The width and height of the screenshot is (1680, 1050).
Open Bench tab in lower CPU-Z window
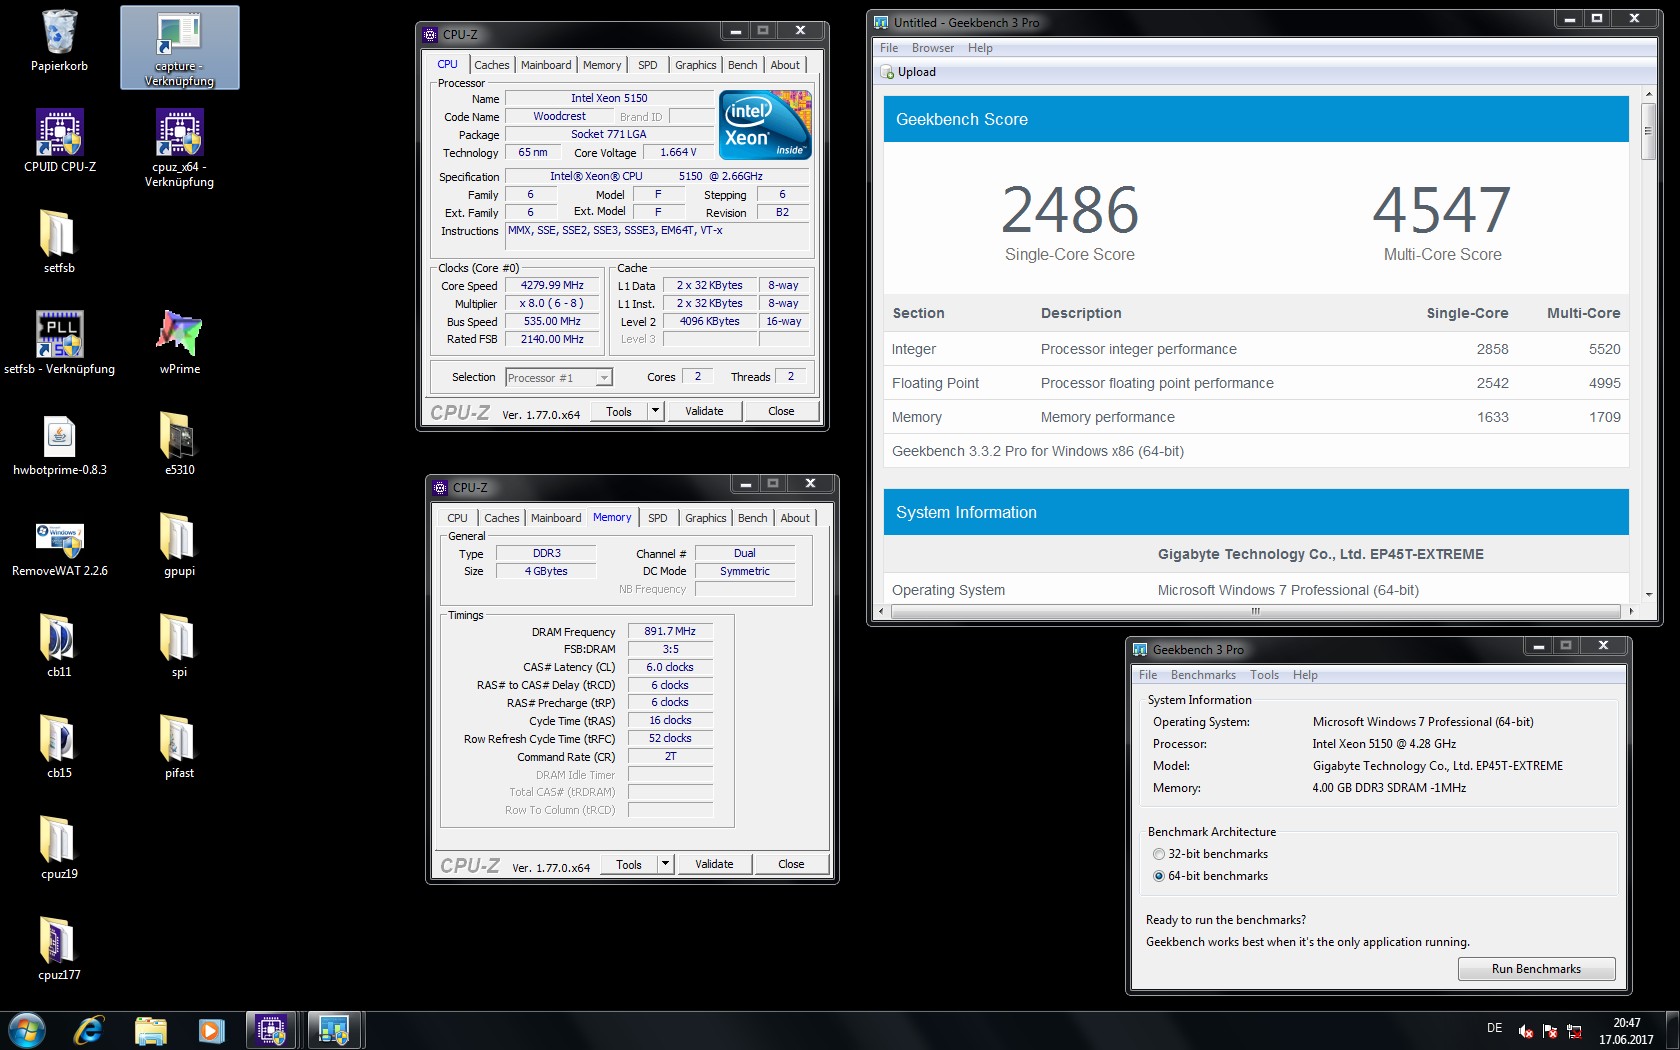point(753,518)
